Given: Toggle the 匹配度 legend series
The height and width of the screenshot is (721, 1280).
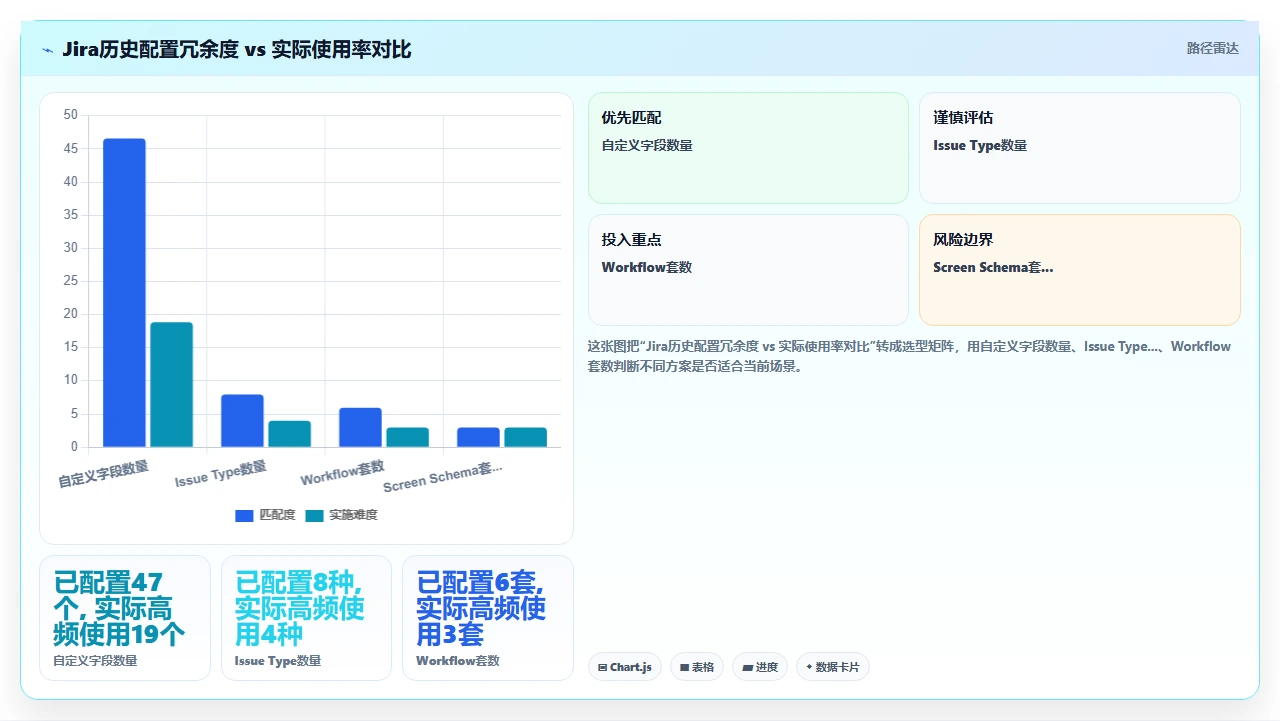Looking at the screenshot, I should click(x=265, y=515).
